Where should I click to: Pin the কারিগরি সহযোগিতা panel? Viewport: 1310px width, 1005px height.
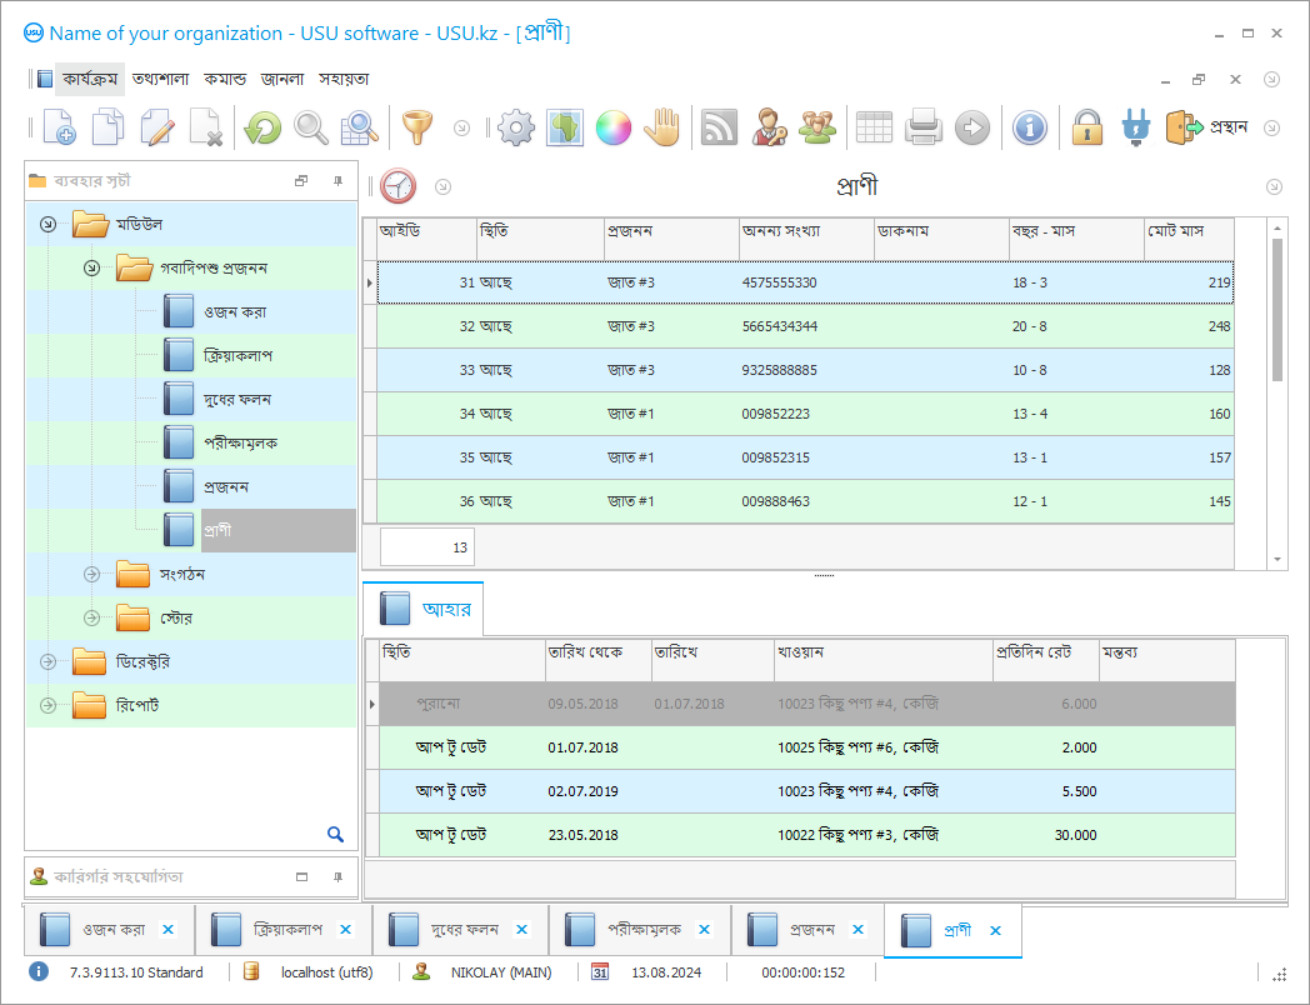[338, 877]
